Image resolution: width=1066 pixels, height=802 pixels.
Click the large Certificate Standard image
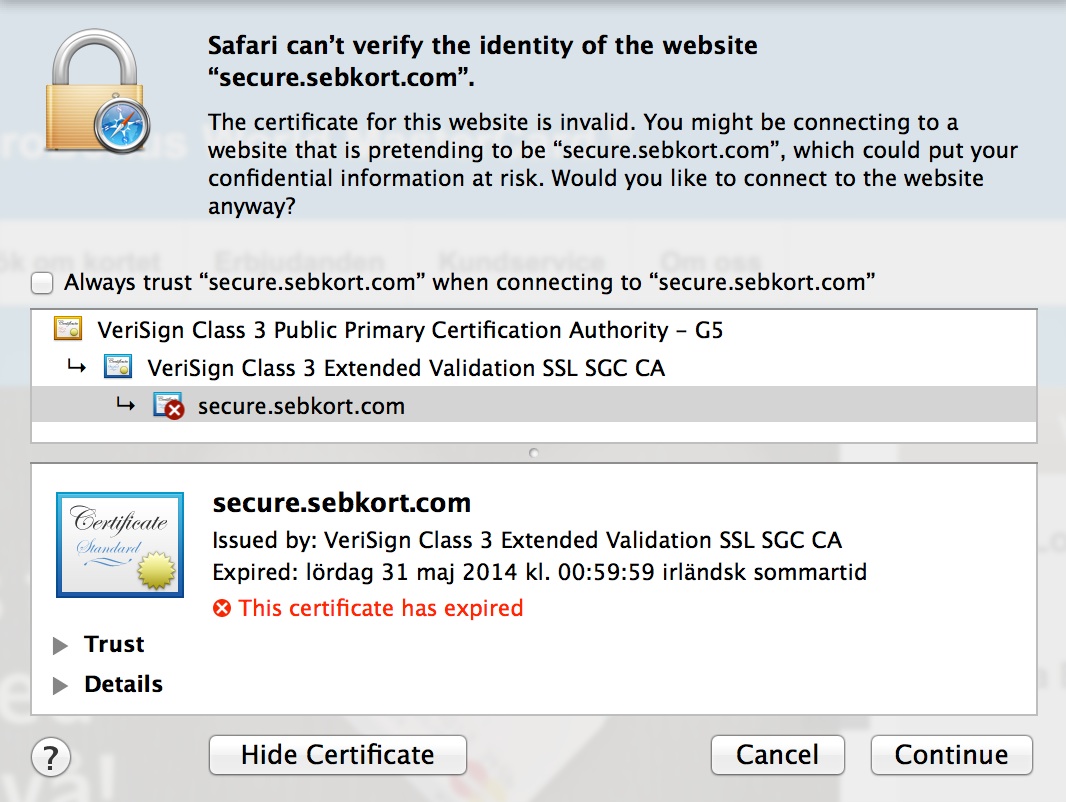[120, 545]
